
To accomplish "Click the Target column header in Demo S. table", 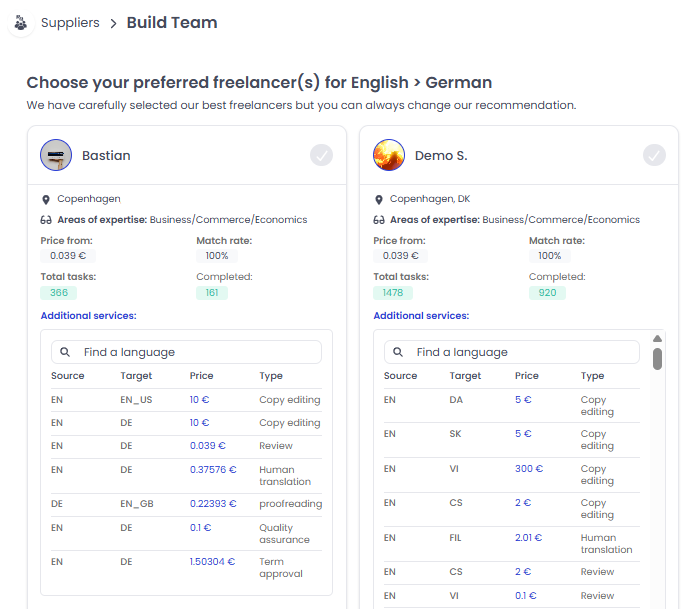I will tap(465, 376).
